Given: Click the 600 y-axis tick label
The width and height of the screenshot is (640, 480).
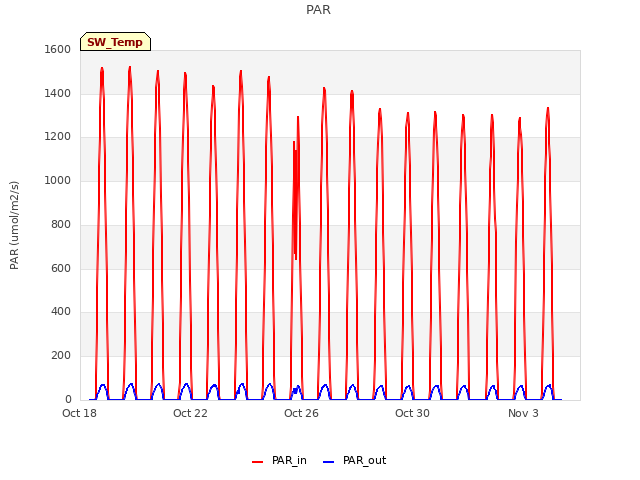Looking at the screenshot, I should [61, 268].
